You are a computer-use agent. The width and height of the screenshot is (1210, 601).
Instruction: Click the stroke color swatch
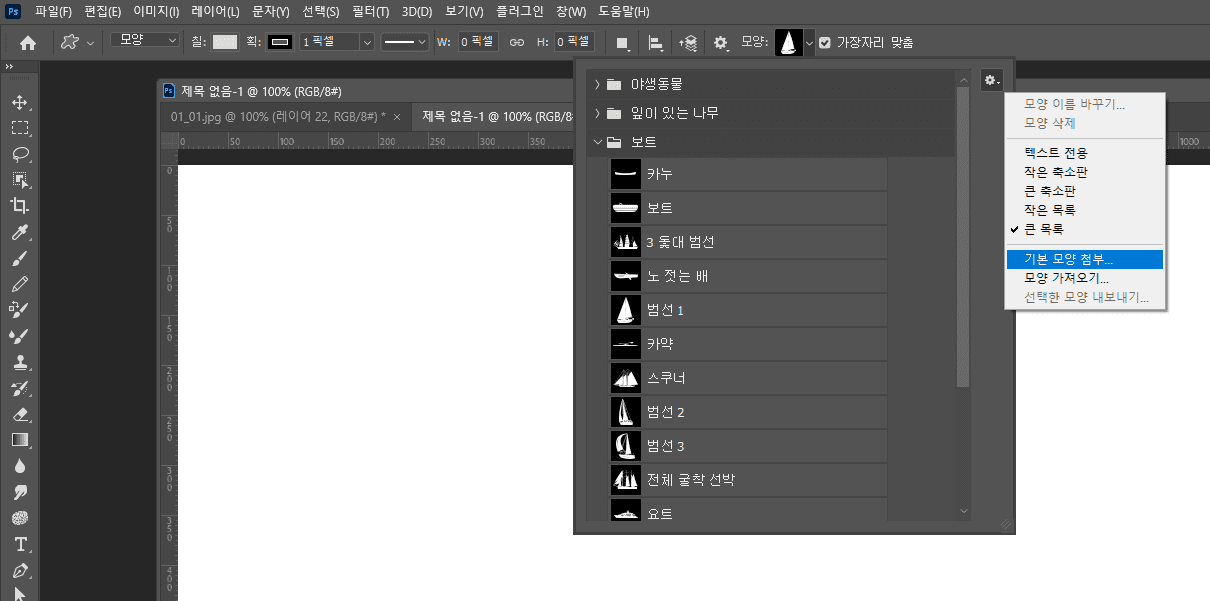(x=281, y=42)
